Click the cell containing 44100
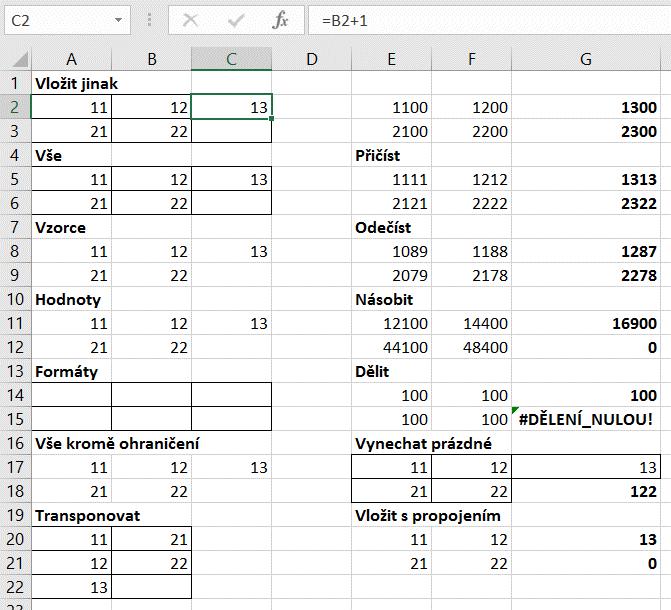This screenshot has width=671, height=610. [392, 347]
